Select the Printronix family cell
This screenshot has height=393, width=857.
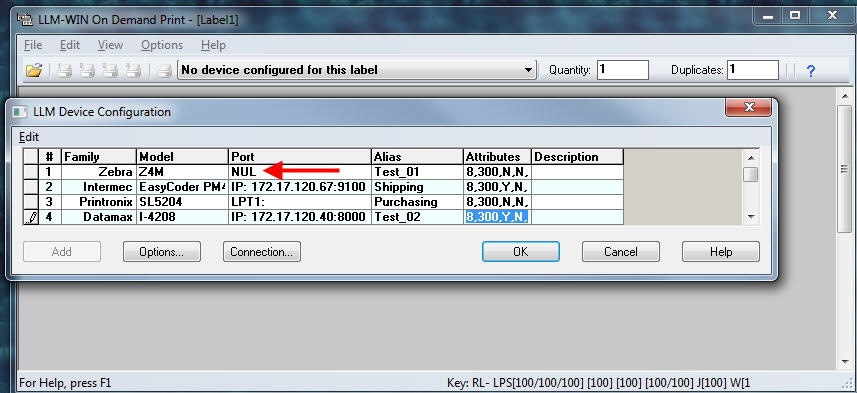[99, 202]
